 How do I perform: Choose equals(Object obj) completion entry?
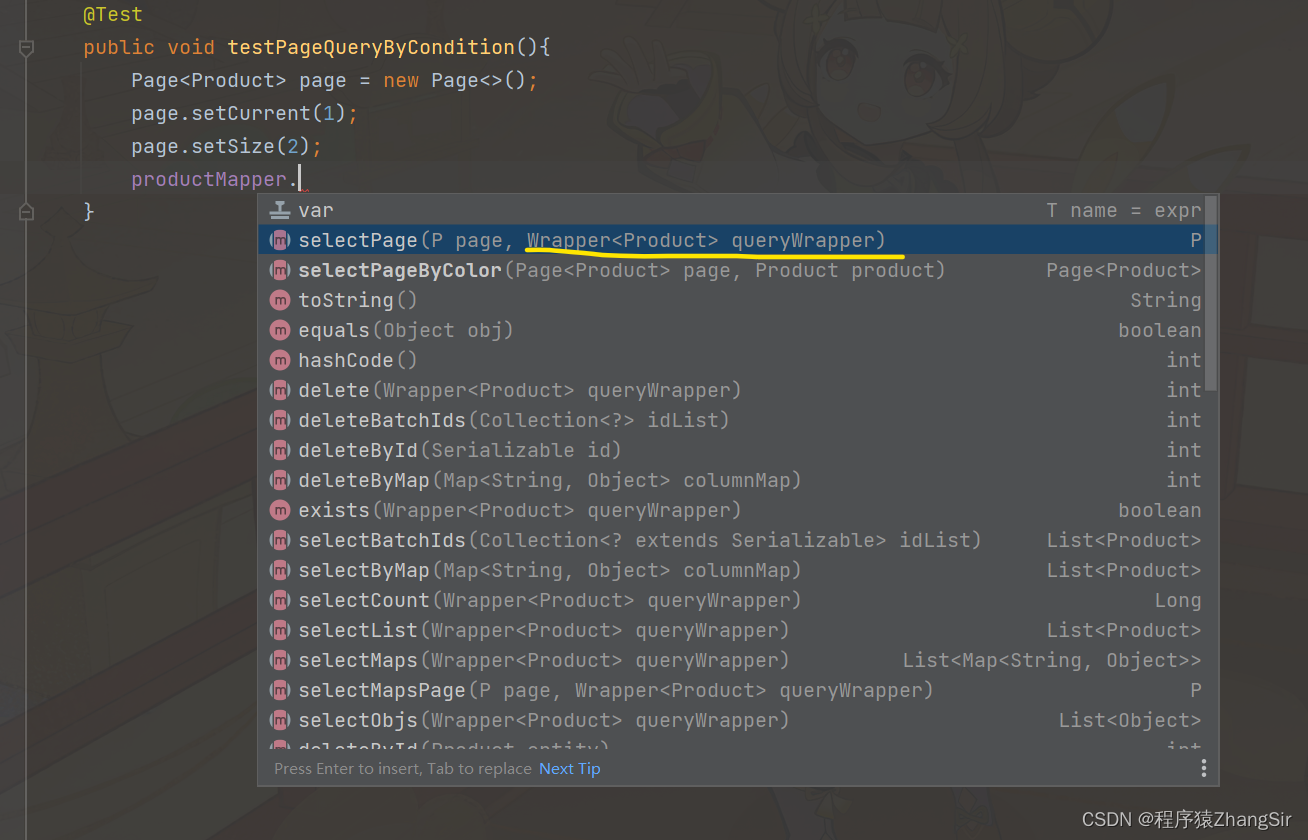[x=731, y=330]
